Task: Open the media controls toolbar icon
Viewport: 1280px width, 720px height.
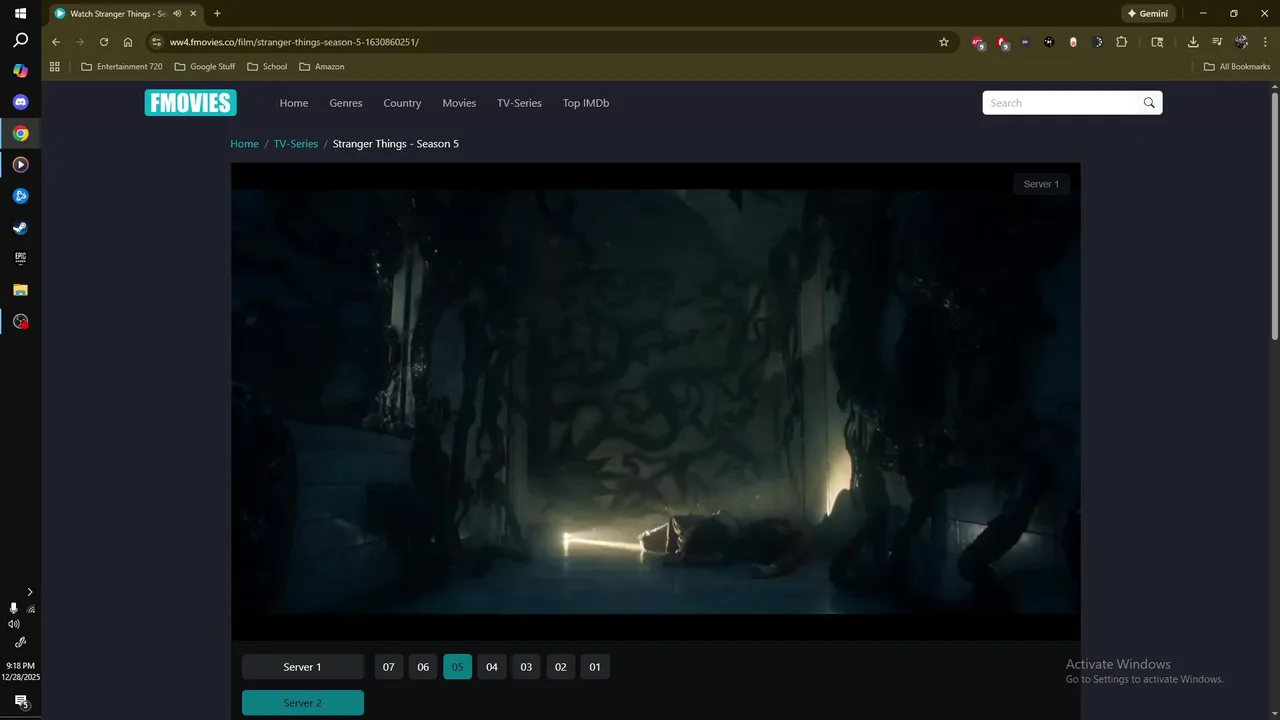Action: pyautogui.click(x=1217, y=42)
